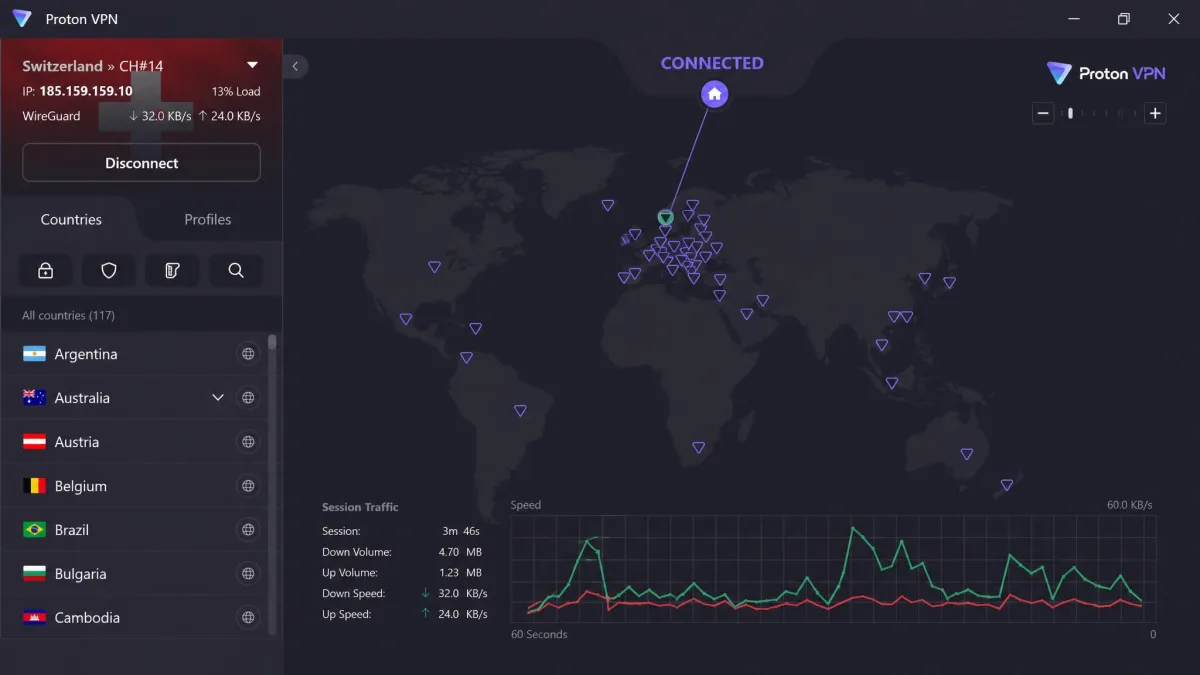Screen dimensions: 1200x675
Task: Click the Brazil flag icon
Action: pyautogui.click(x=35, y=530)
